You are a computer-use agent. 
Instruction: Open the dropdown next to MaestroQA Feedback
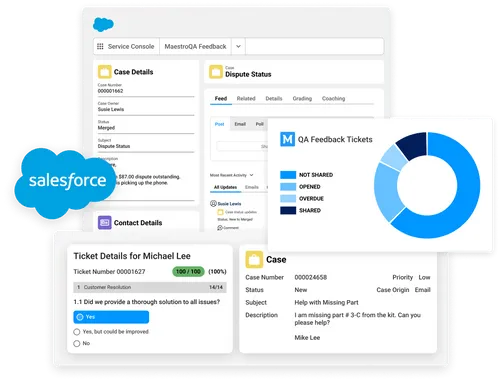click(238, 46)
